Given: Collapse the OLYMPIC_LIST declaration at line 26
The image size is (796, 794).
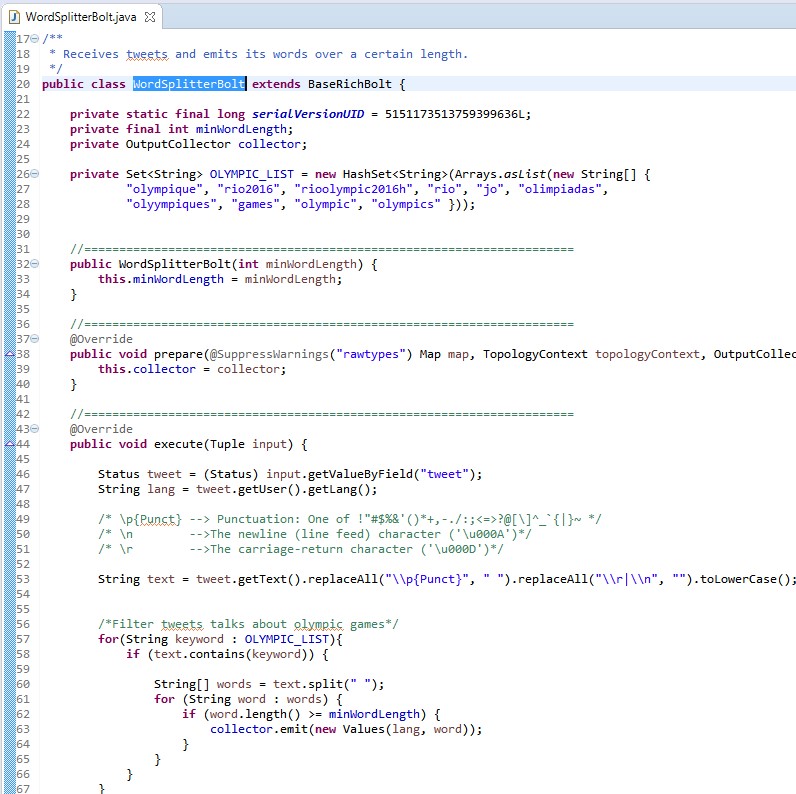Looking at the screenshot, I should 35,174.
